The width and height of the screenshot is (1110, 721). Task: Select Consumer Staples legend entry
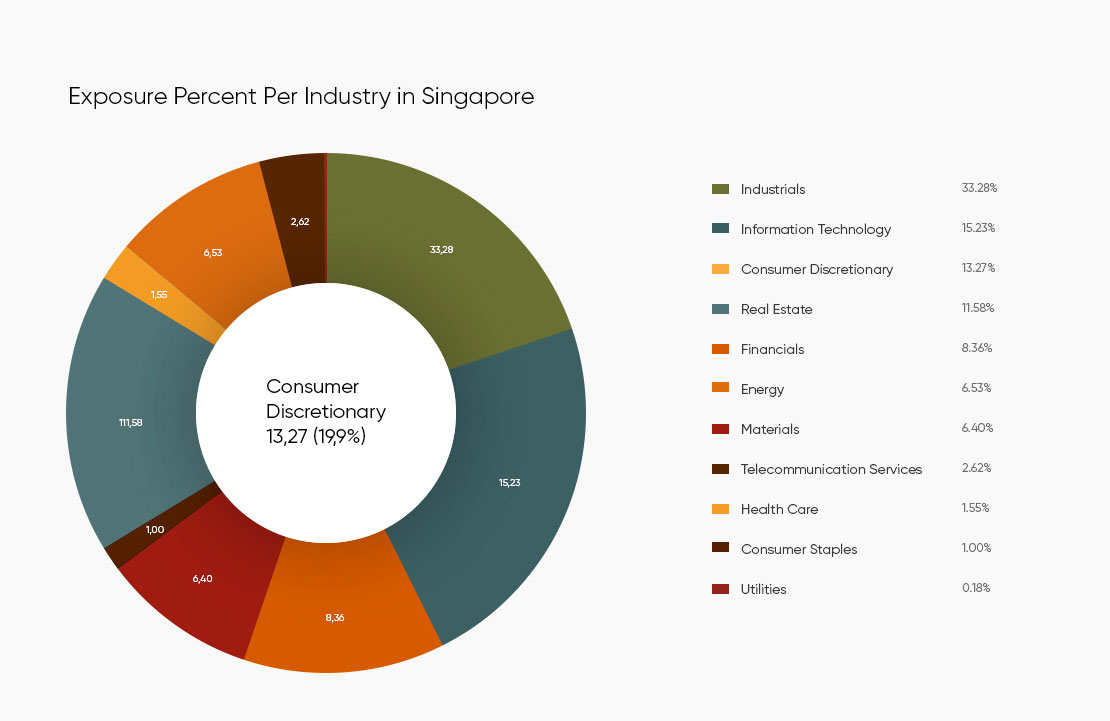click(x=799, y=549)
